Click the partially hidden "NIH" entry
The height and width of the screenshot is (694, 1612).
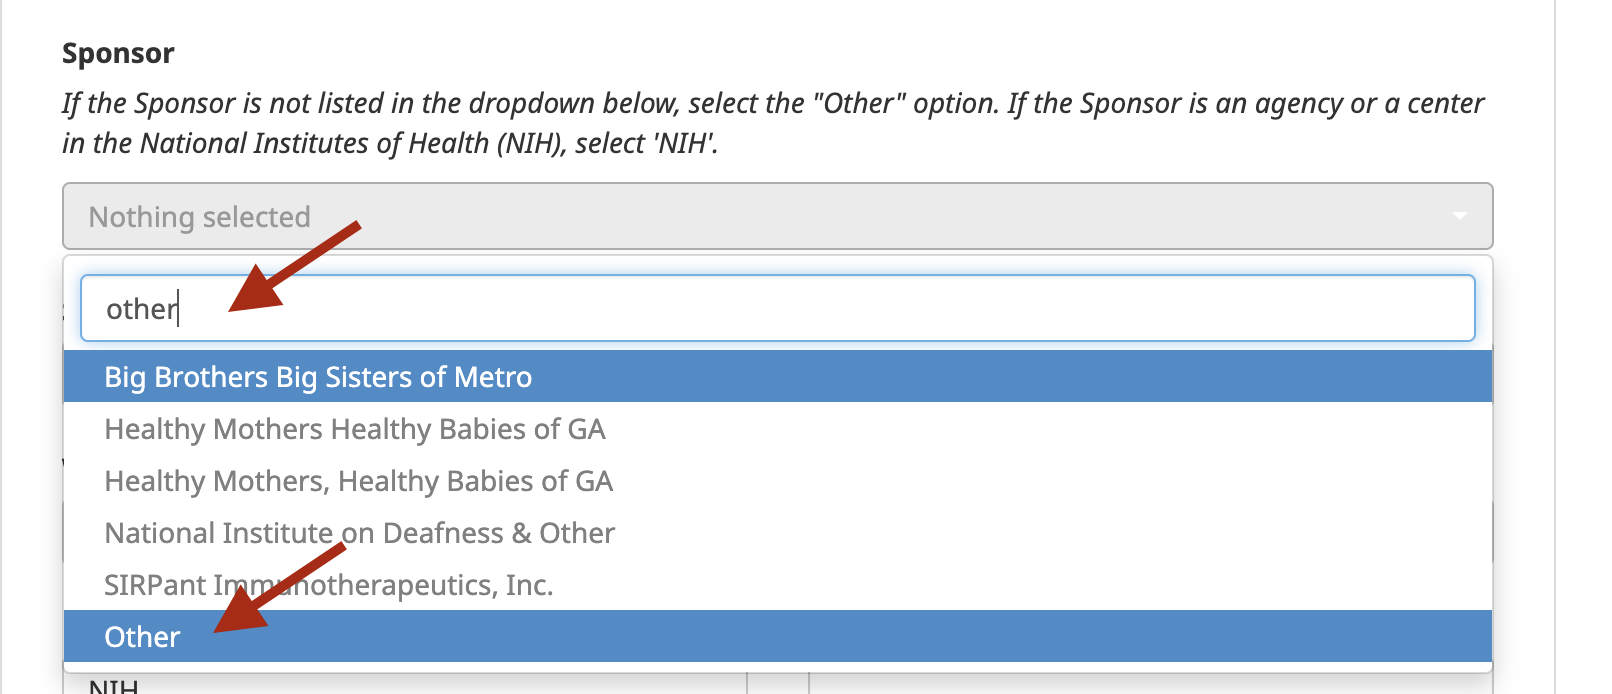114,686
